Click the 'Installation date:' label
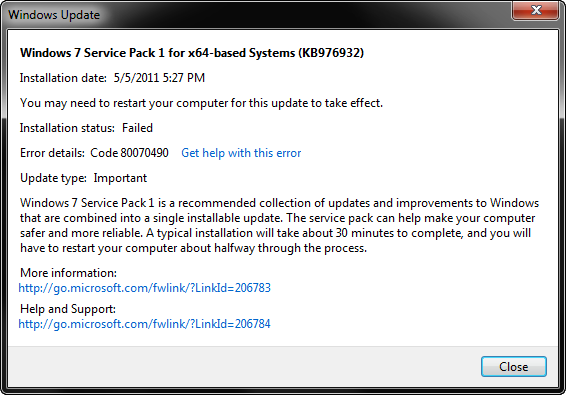 63,78
